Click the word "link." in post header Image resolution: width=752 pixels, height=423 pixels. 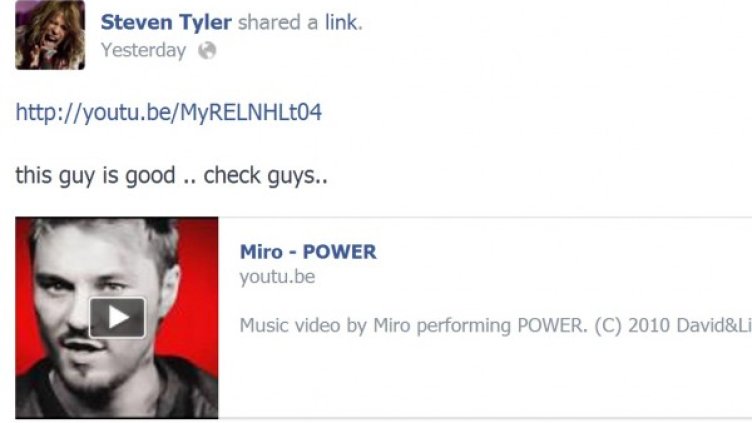coord(344,22)
